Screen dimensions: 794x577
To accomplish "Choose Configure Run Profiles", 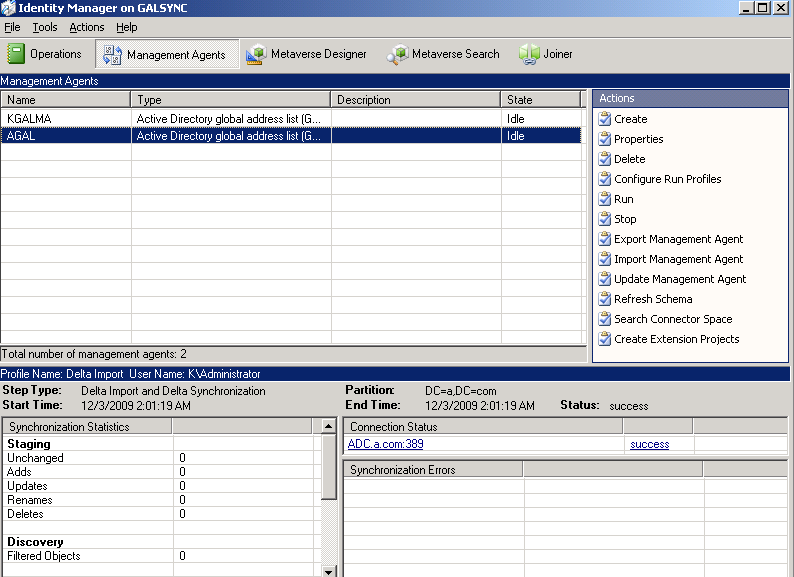I will pyautogui.click(x=667, y=179).
